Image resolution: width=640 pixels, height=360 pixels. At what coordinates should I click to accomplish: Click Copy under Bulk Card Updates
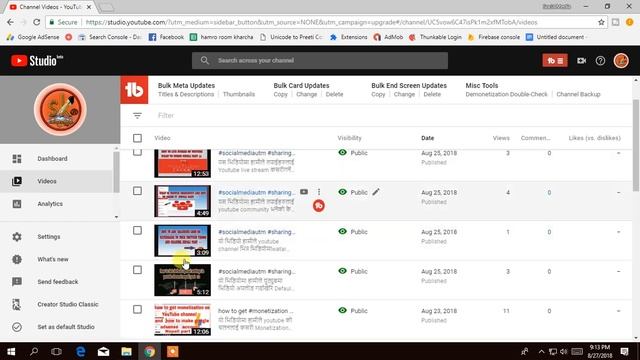click(x=280, y=94)
